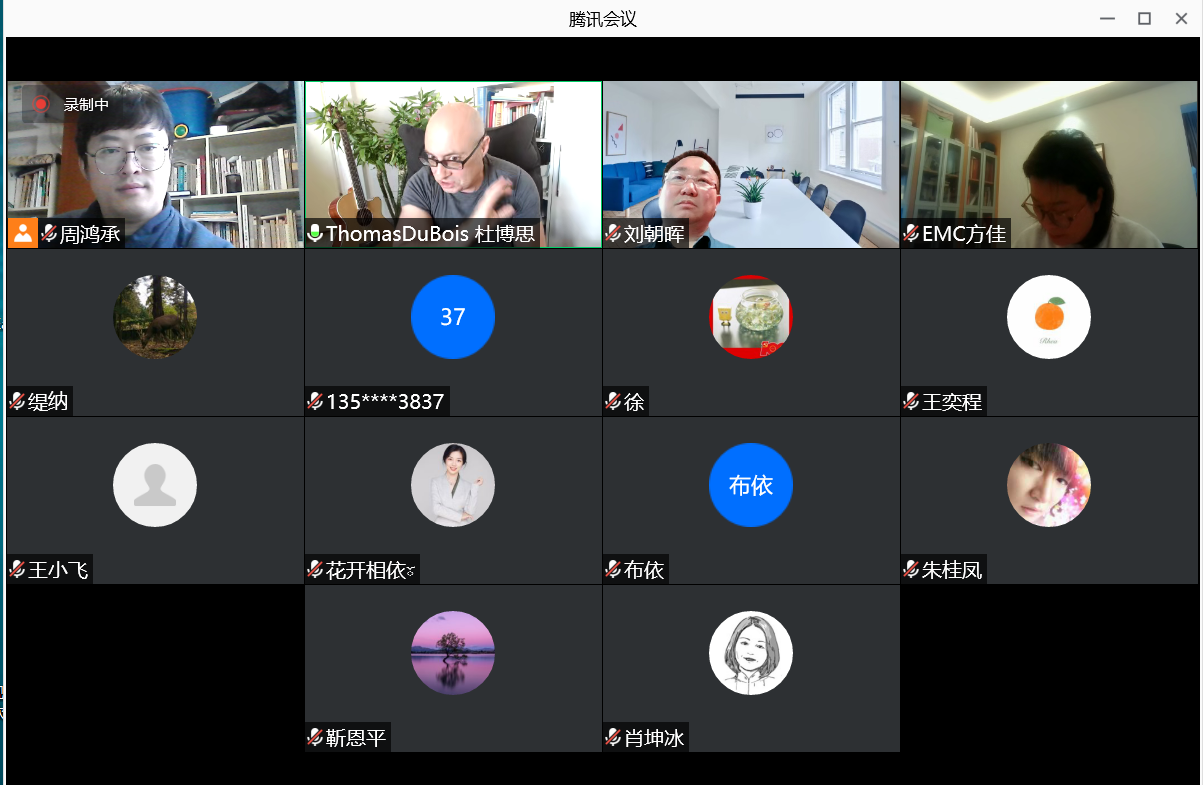Screen dimensions: 1203x785
Task: Click 徐's flower bowl avatar
Action: click(751, 317)
